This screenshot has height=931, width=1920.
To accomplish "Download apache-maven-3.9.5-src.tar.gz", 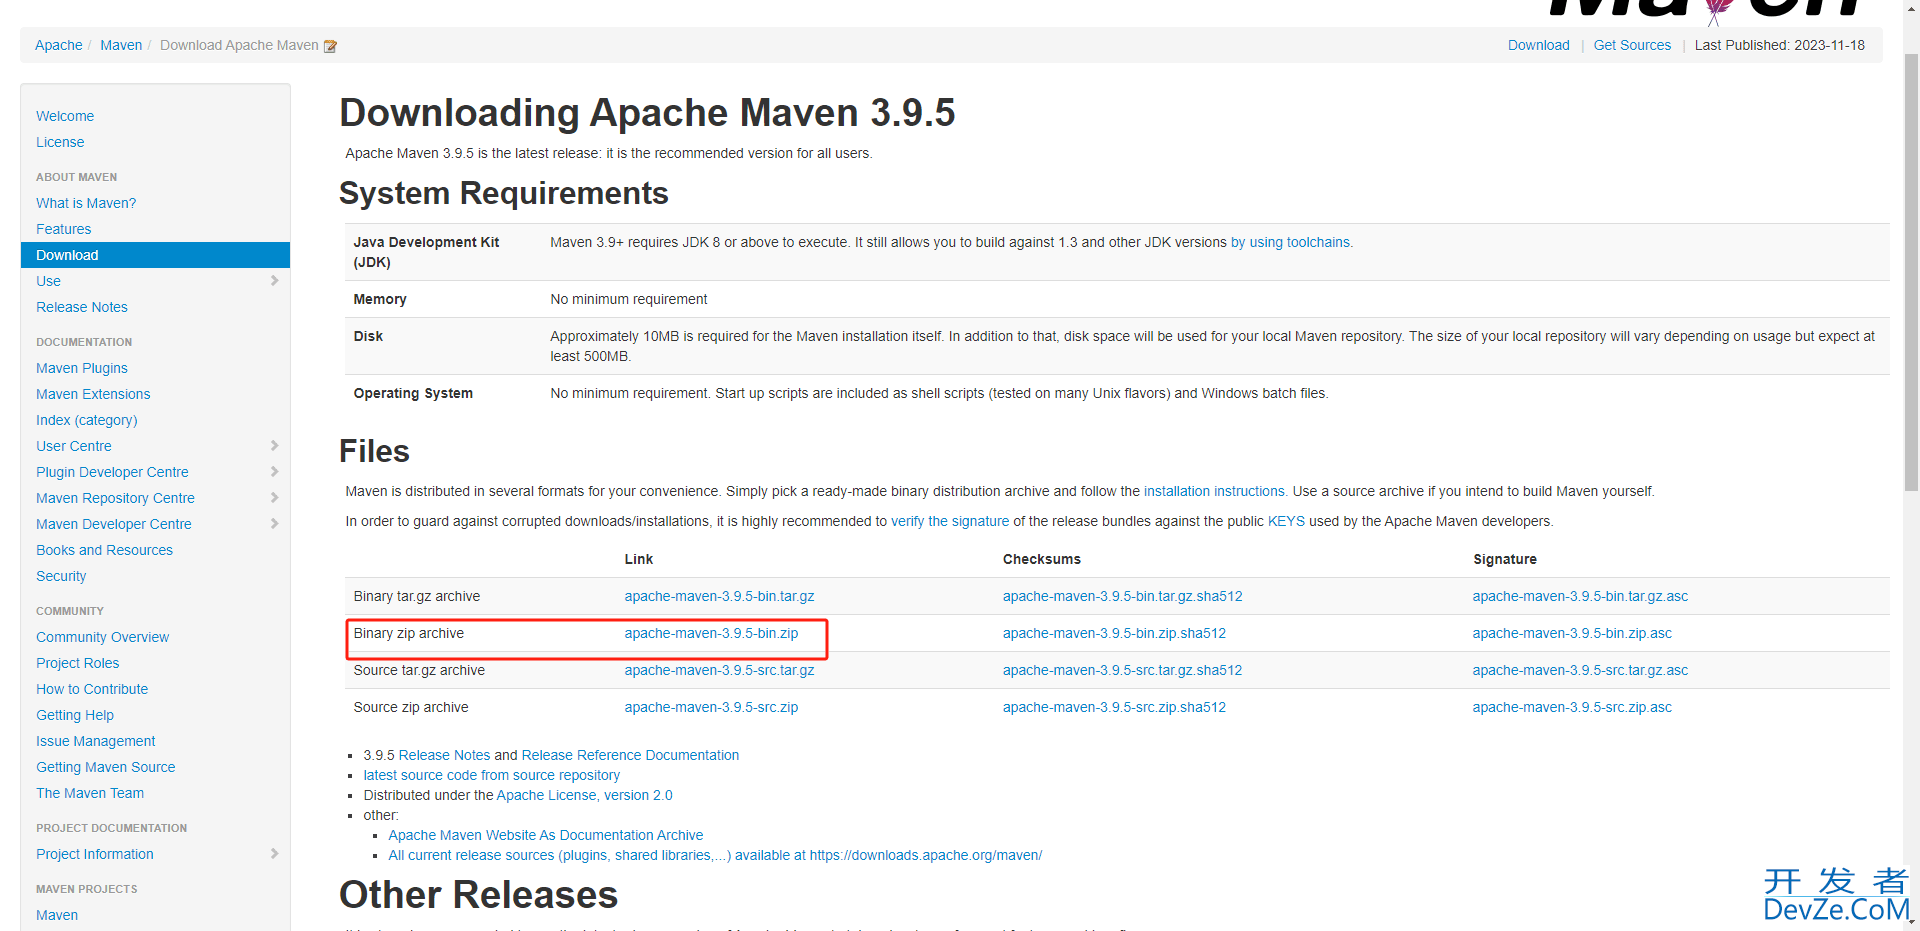I will coord(719,670).
